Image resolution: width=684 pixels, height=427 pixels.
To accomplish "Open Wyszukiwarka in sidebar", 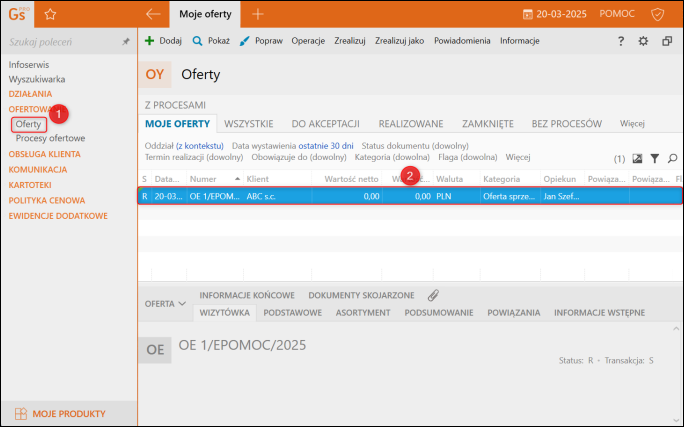I will point(37,79).
